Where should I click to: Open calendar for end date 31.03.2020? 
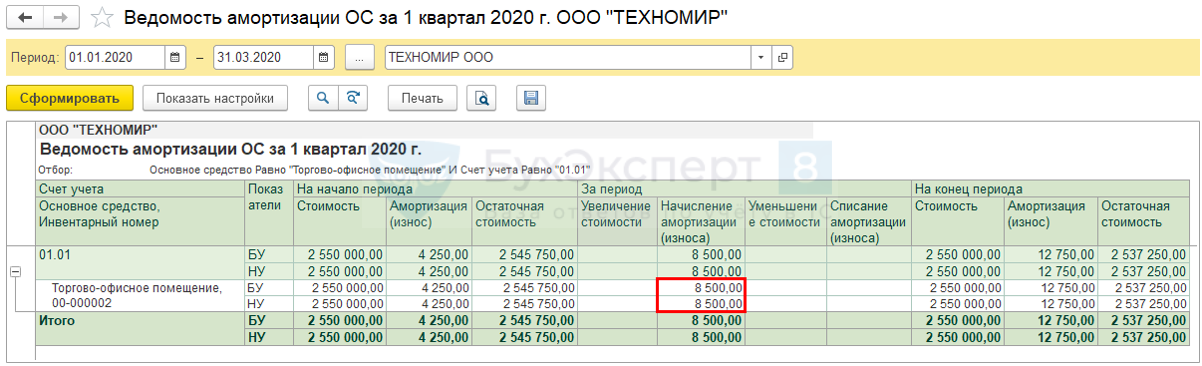(323, 58)
